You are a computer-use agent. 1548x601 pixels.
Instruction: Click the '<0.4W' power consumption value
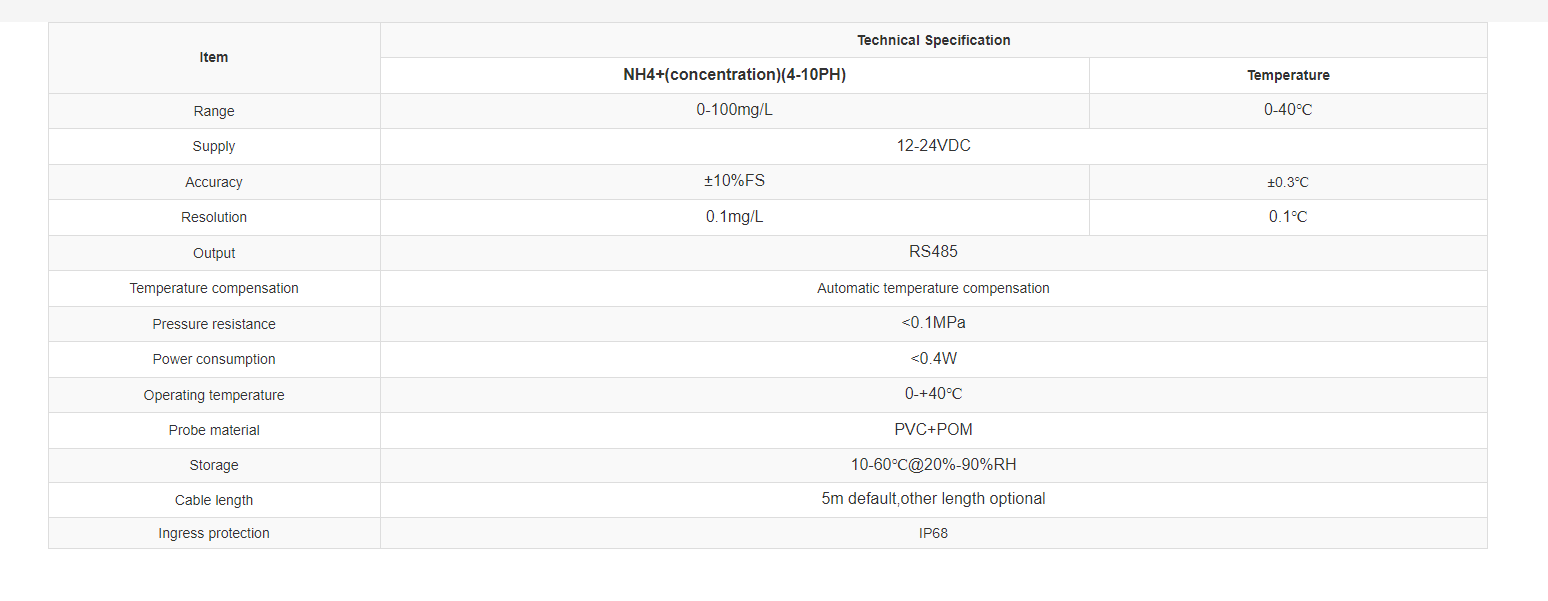[x=933, y=359]
